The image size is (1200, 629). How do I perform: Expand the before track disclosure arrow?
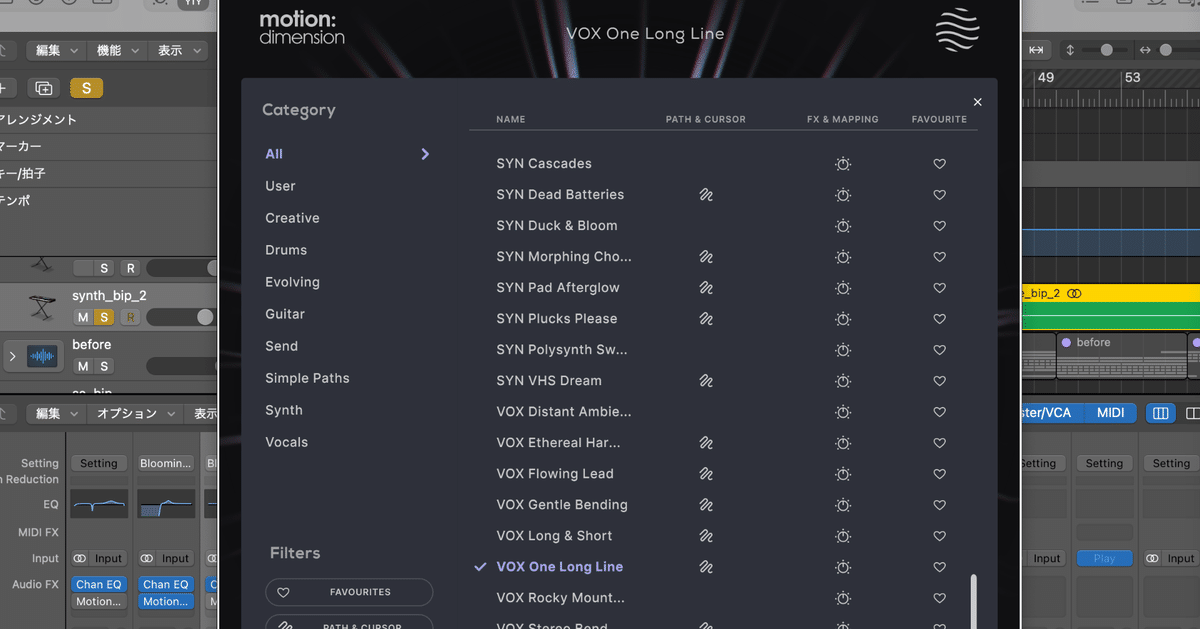point(12,356)
